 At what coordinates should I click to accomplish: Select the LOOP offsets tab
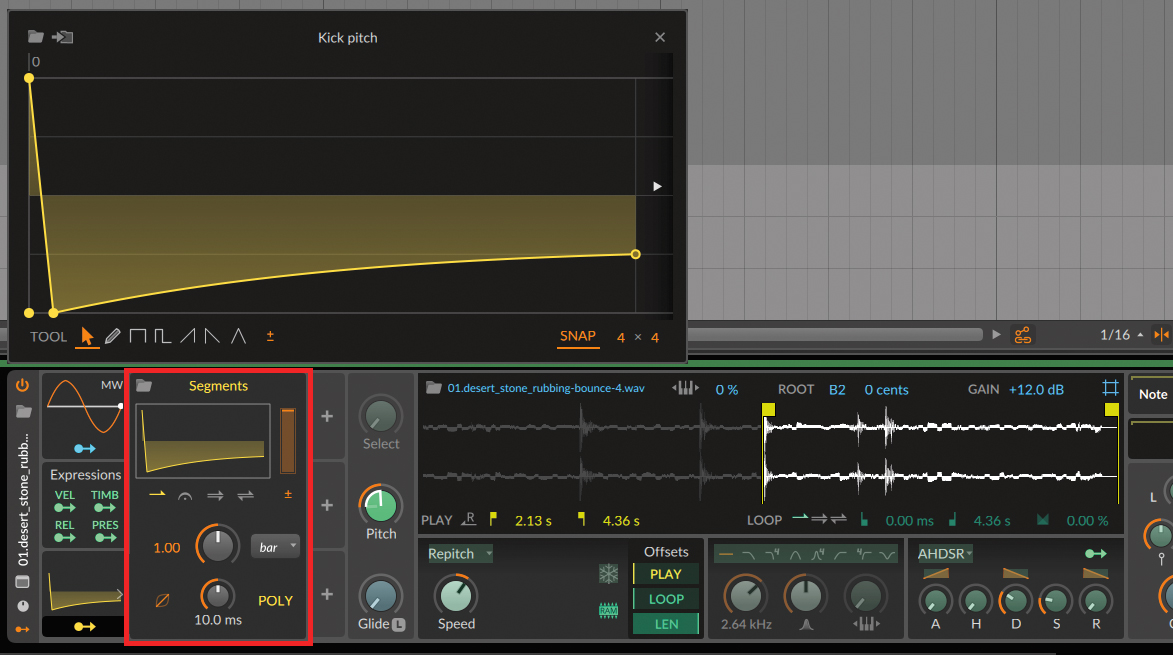point(666,599)
